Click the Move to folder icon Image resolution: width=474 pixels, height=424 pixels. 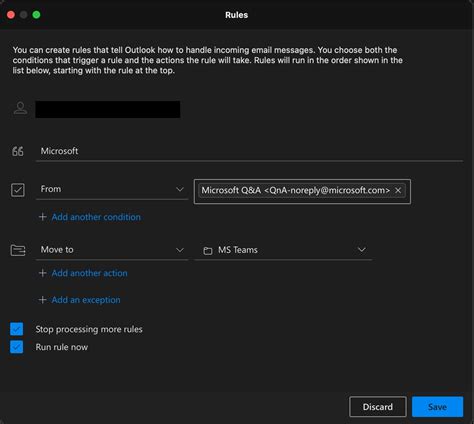pos(18,250)
